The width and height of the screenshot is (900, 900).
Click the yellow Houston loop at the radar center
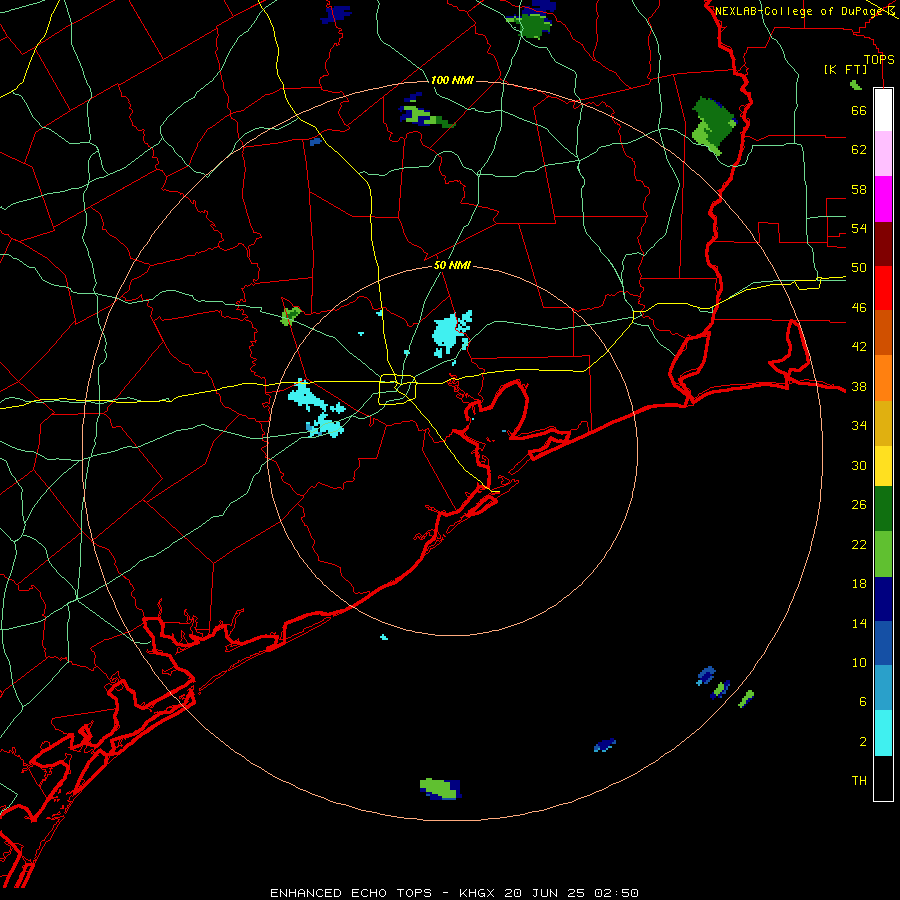398,389
